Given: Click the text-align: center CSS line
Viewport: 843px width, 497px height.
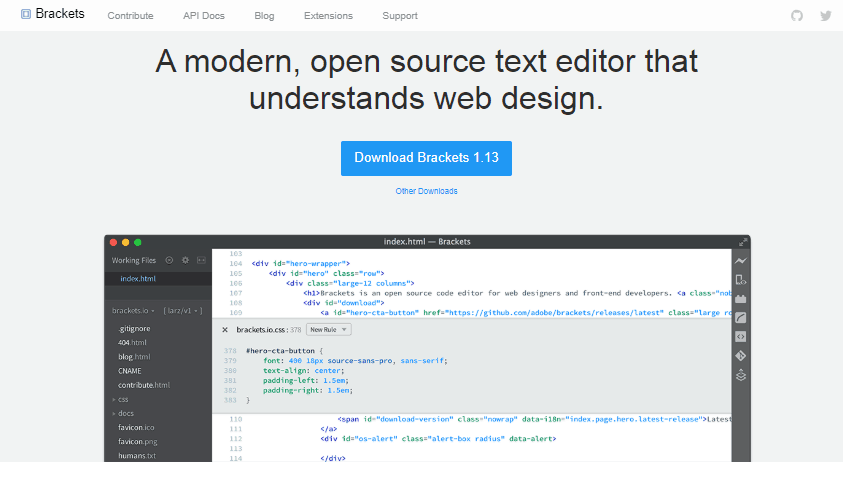Looking at the screenshot, I should pos(304,371).
